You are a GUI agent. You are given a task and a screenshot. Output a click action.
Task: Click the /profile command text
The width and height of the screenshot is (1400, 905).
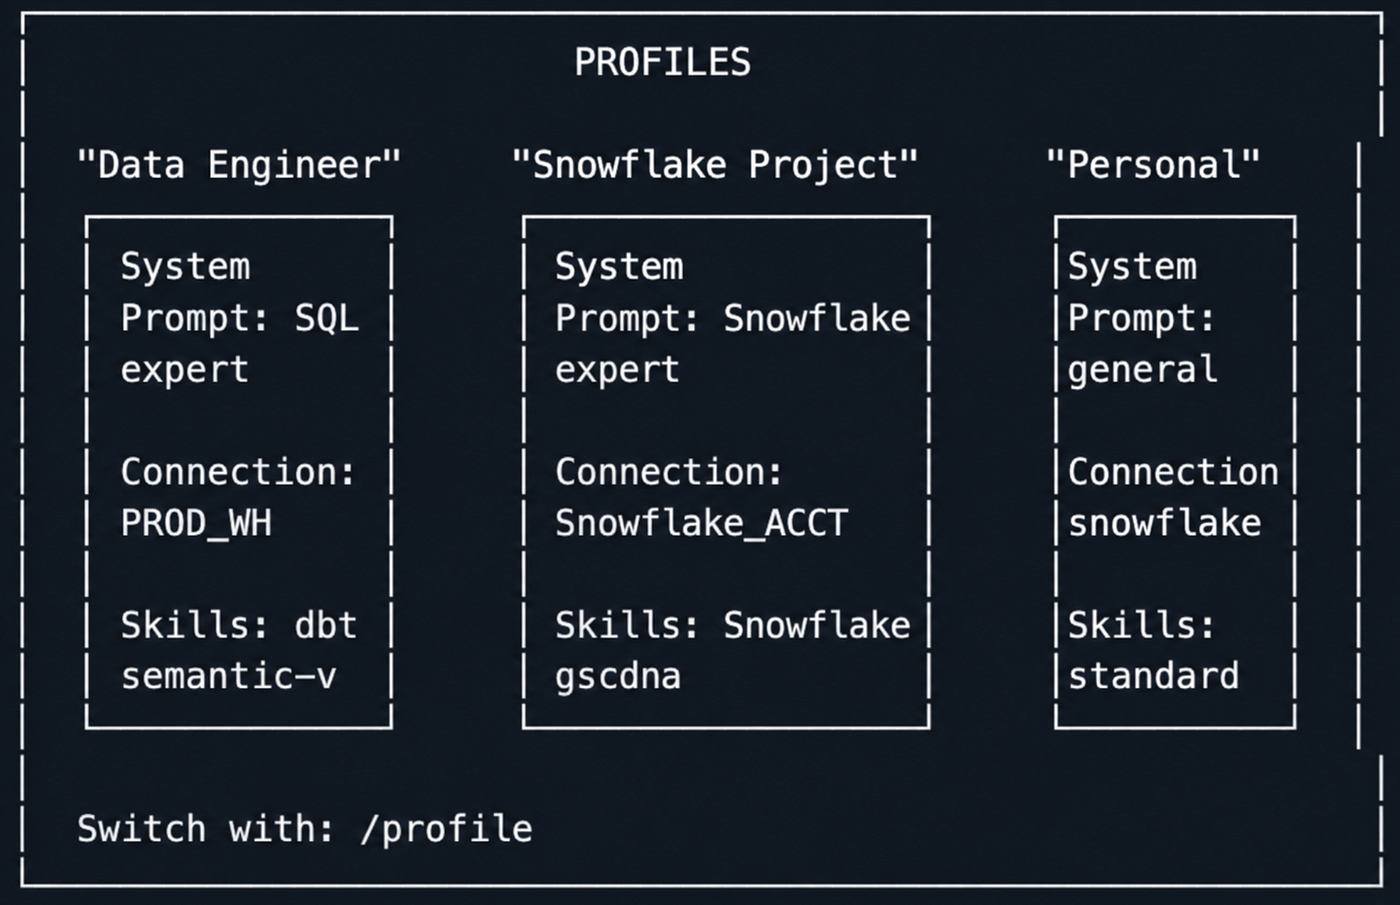click(446, 829)
